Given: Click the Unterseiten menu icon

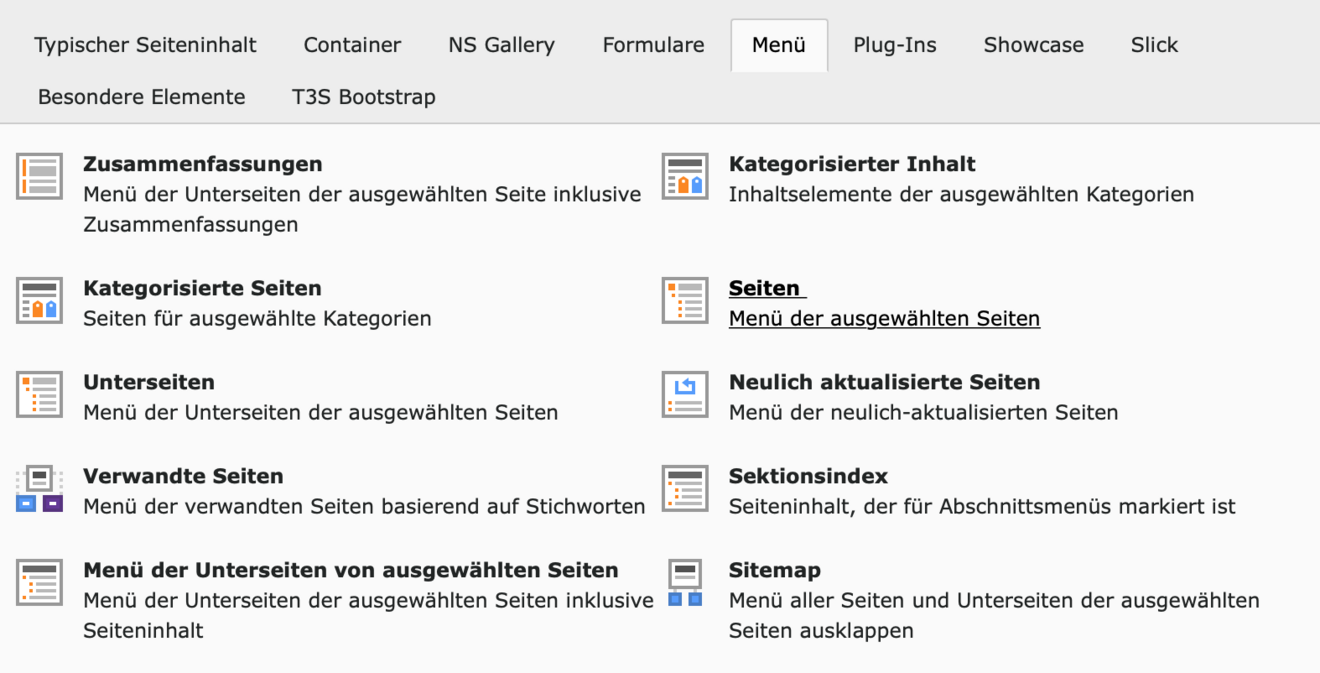Looking at the screenshot, I should (x=39, y=394).
